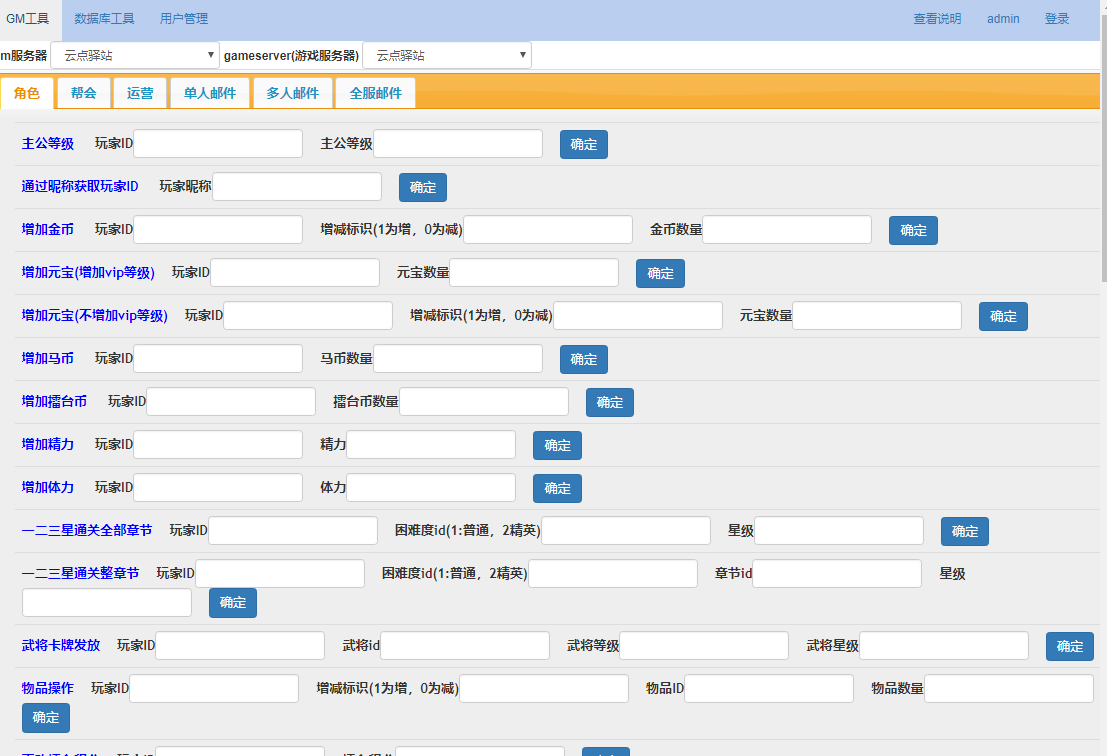Click the 金币数量 input field
The width and height of the screenshot is (1107, 756).
point(787,230)
